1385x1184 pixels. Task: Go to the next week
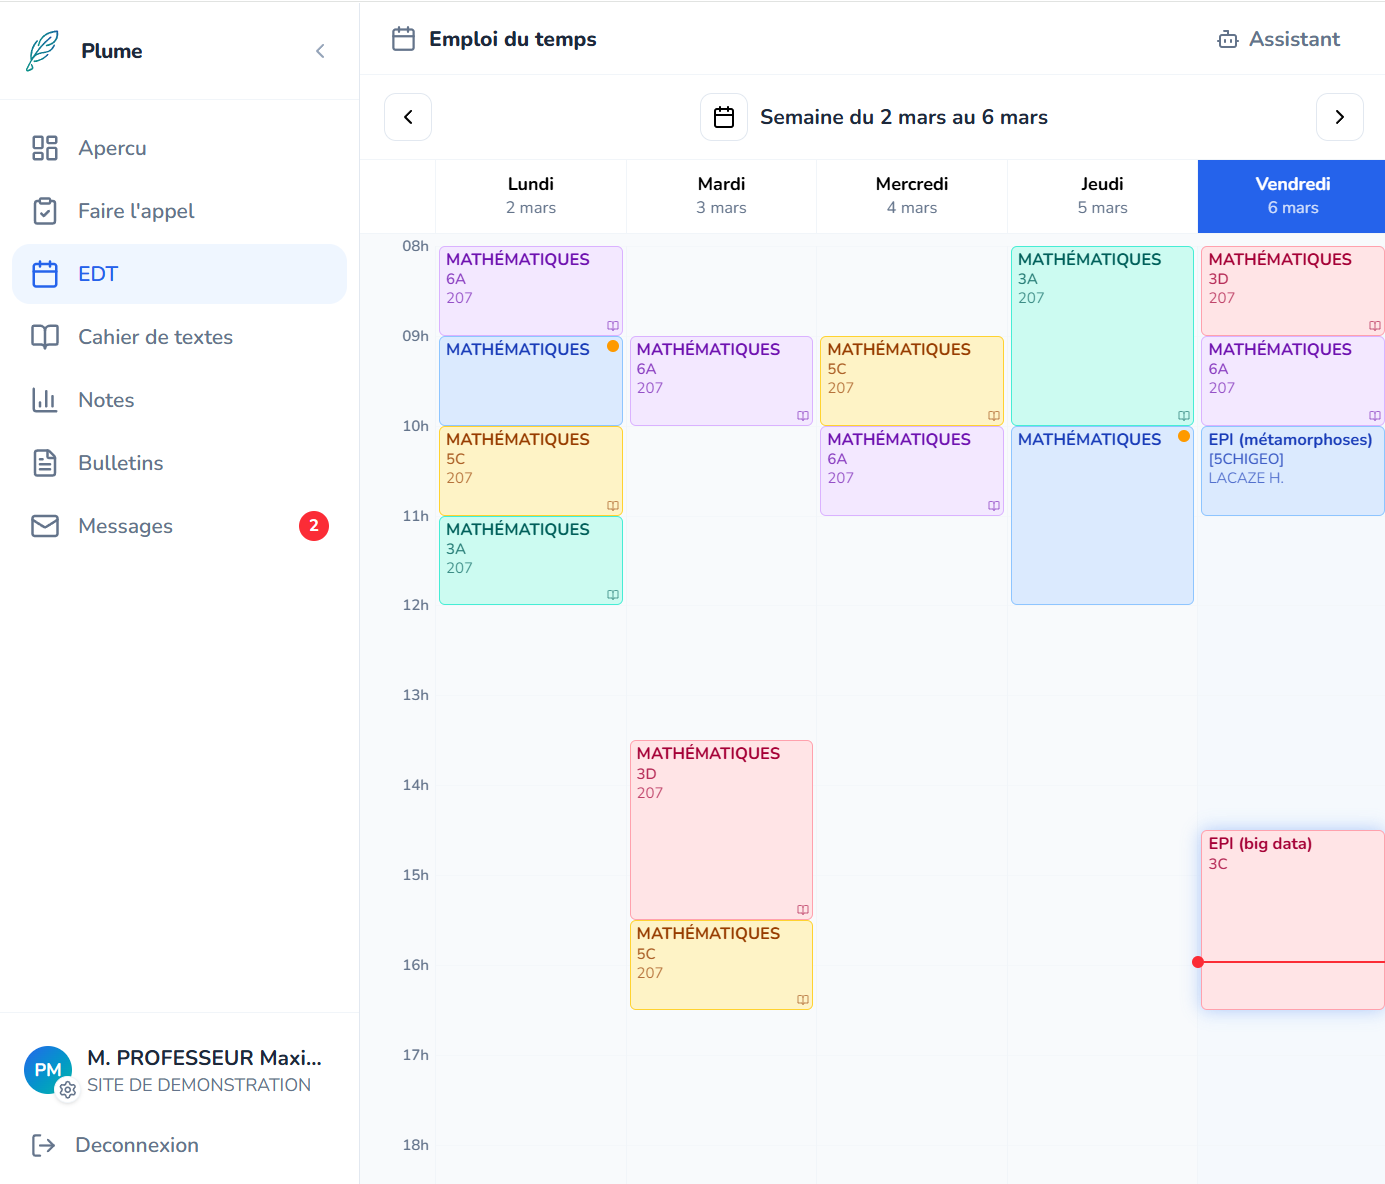point(1339,117)
